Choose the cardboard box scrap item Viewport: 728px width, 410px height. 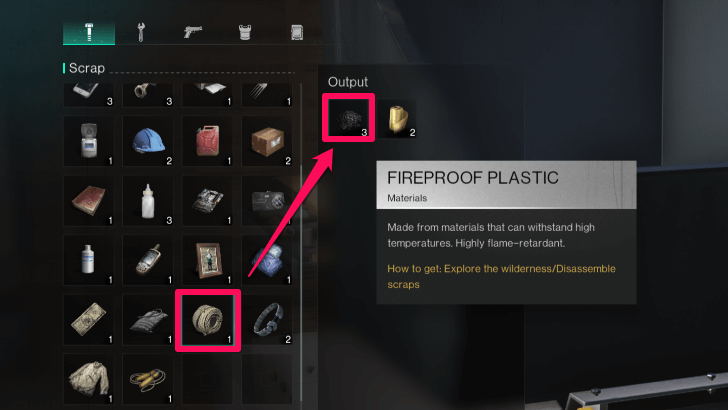point(266,141)
